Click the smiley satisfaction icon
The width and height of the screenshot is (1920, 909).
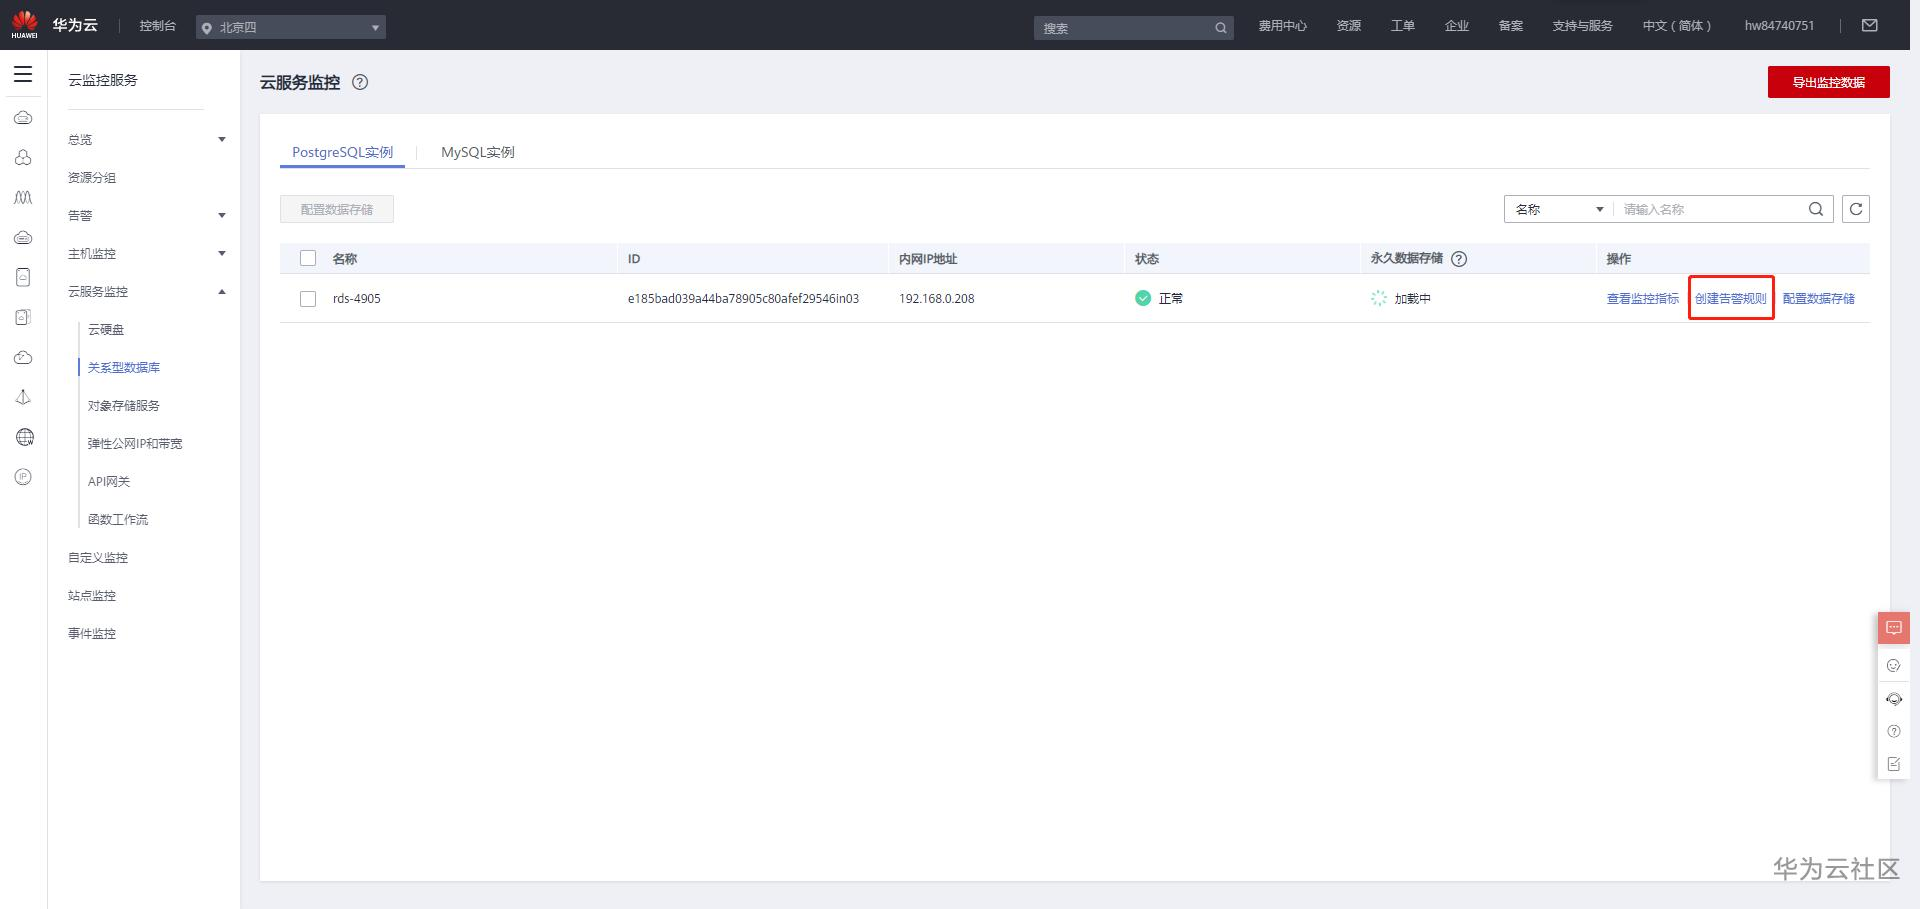tap(1893, 665)
